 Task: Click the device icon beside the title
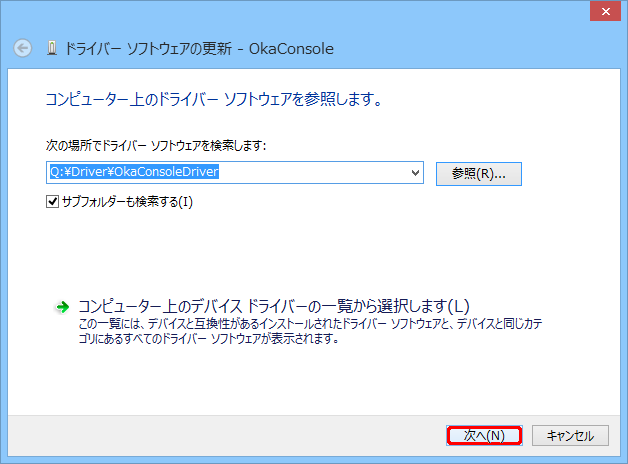point(52,48)
